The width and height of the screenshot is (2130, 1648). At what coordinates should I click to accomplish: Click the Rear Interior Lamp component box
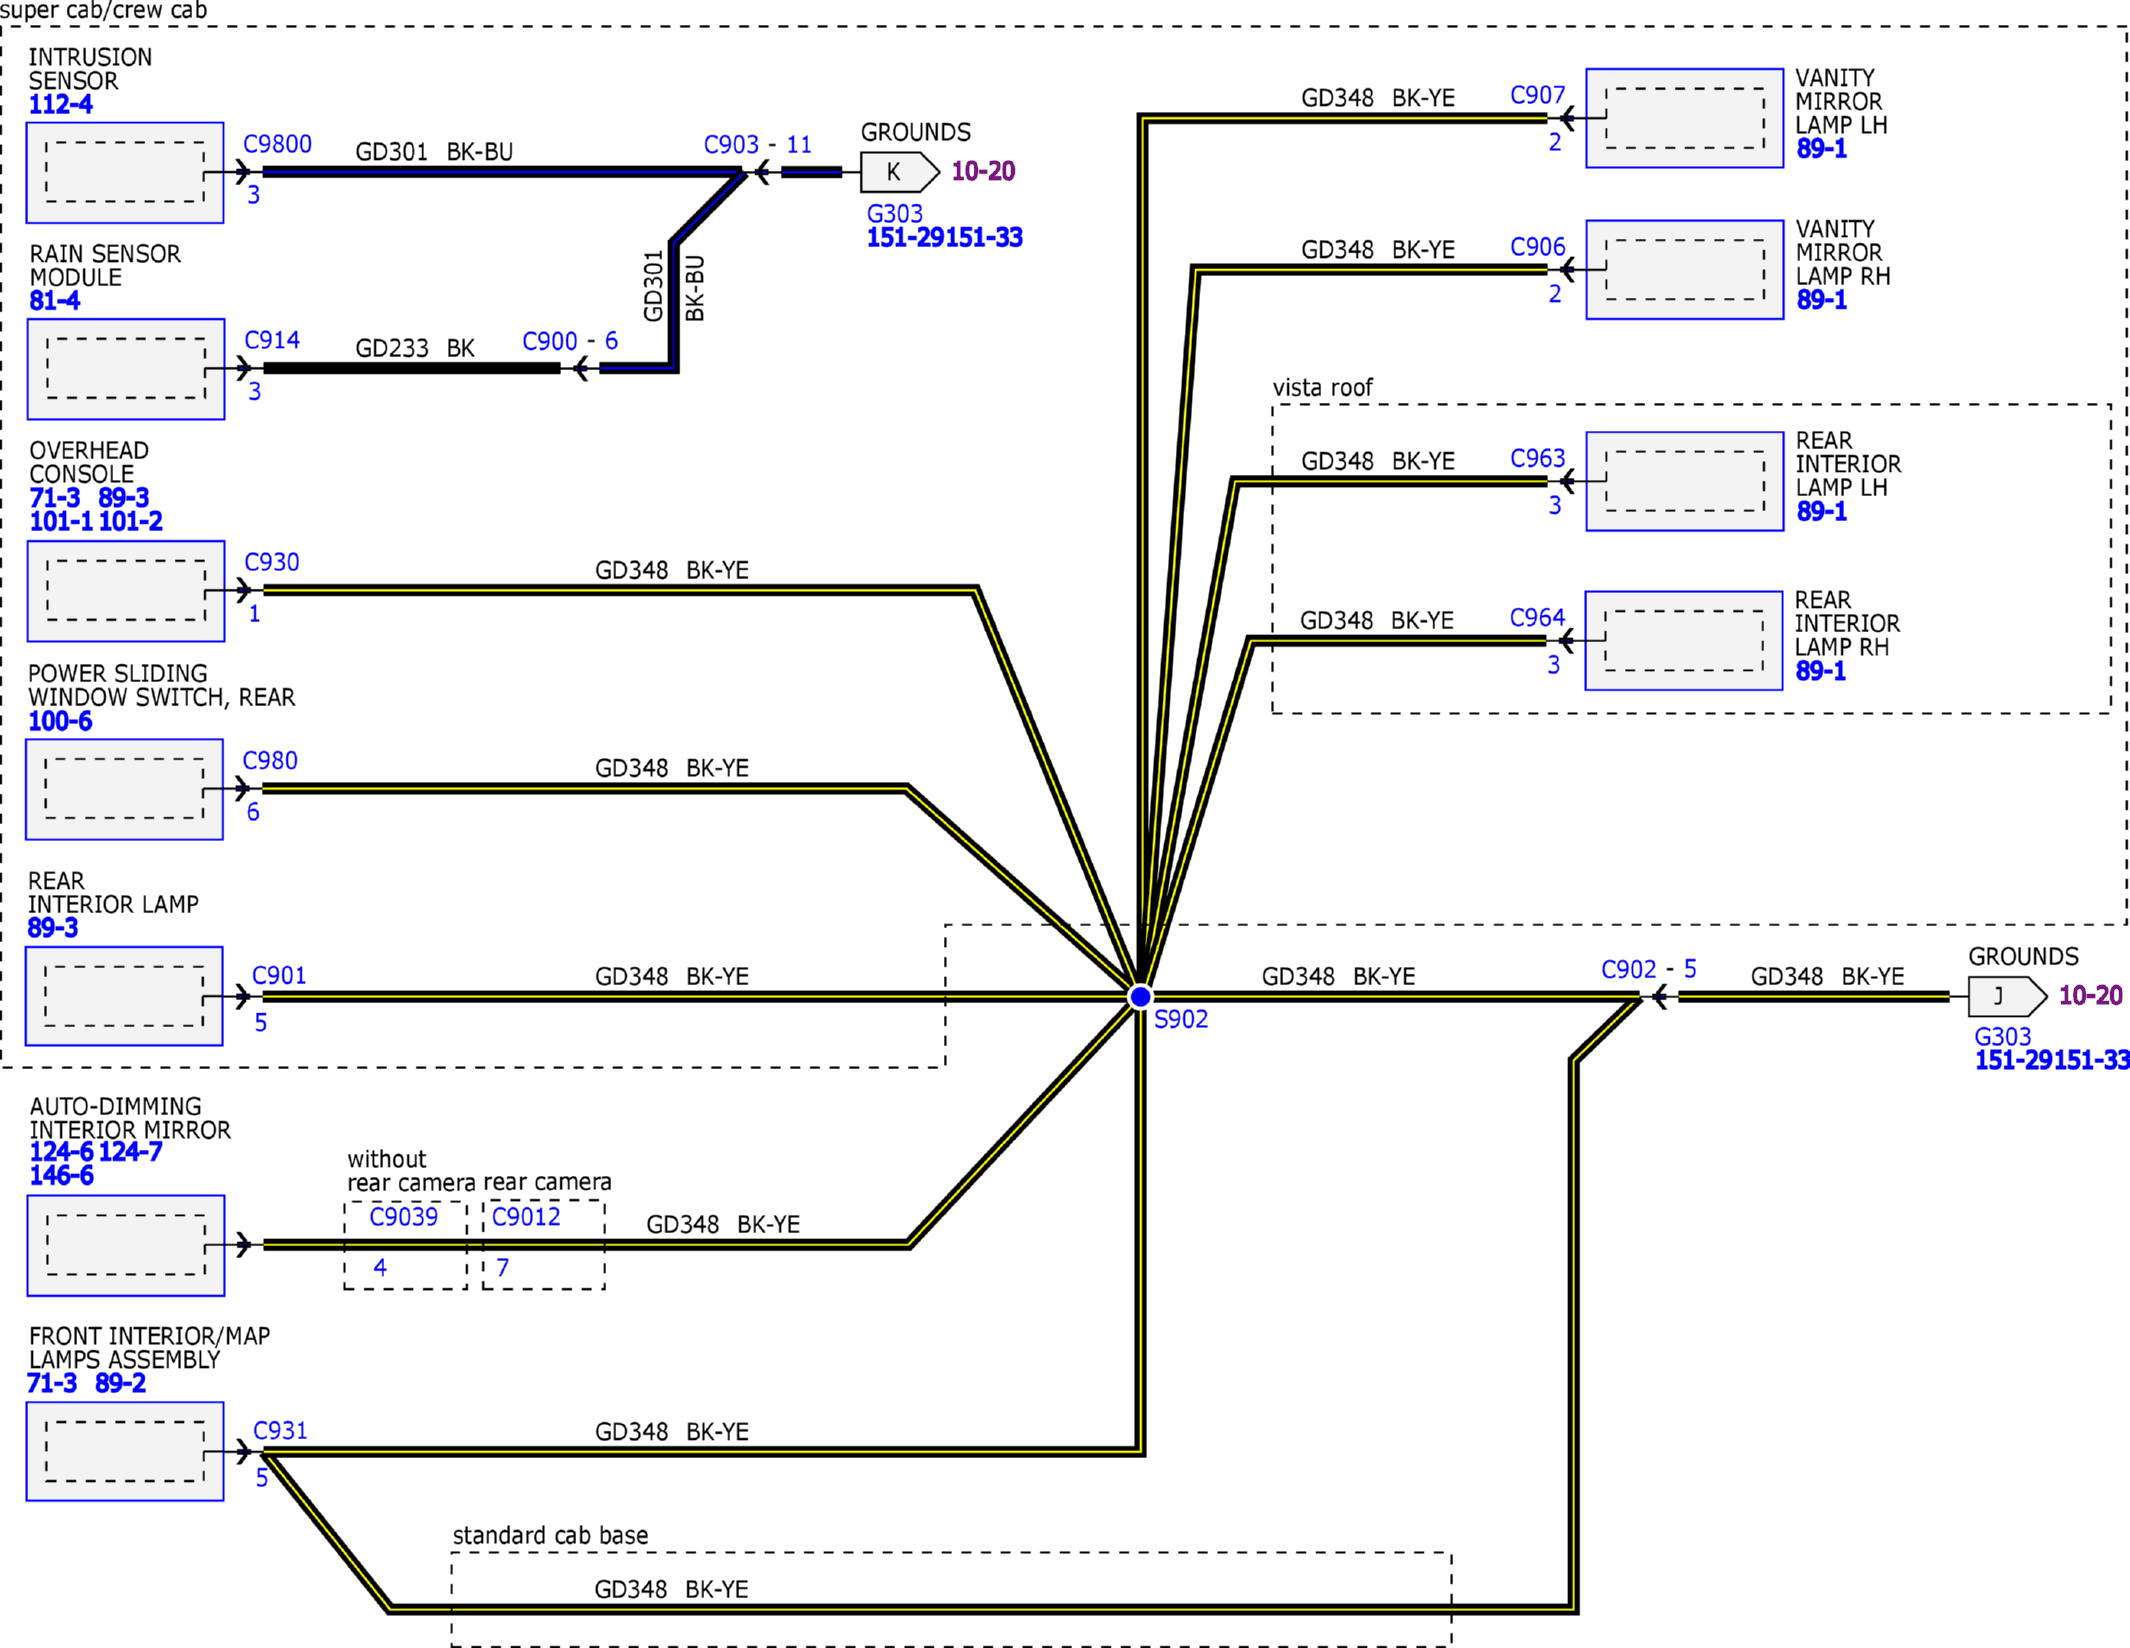(x=125, y=996)
